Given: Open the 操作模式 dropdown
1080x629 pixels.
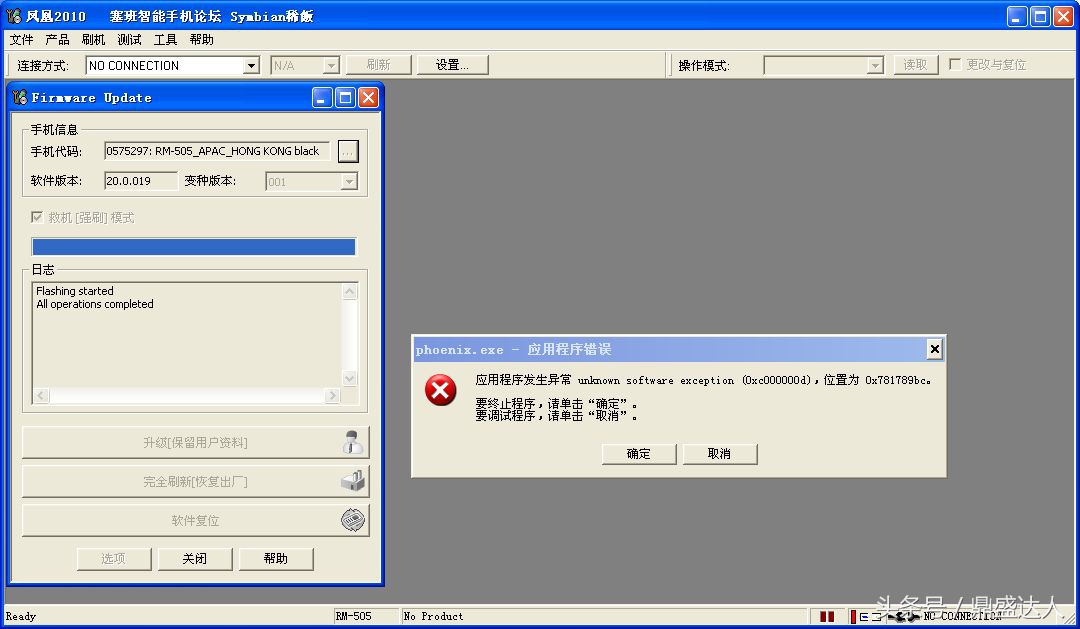Looking at the screenshot, I should [878, 64].
